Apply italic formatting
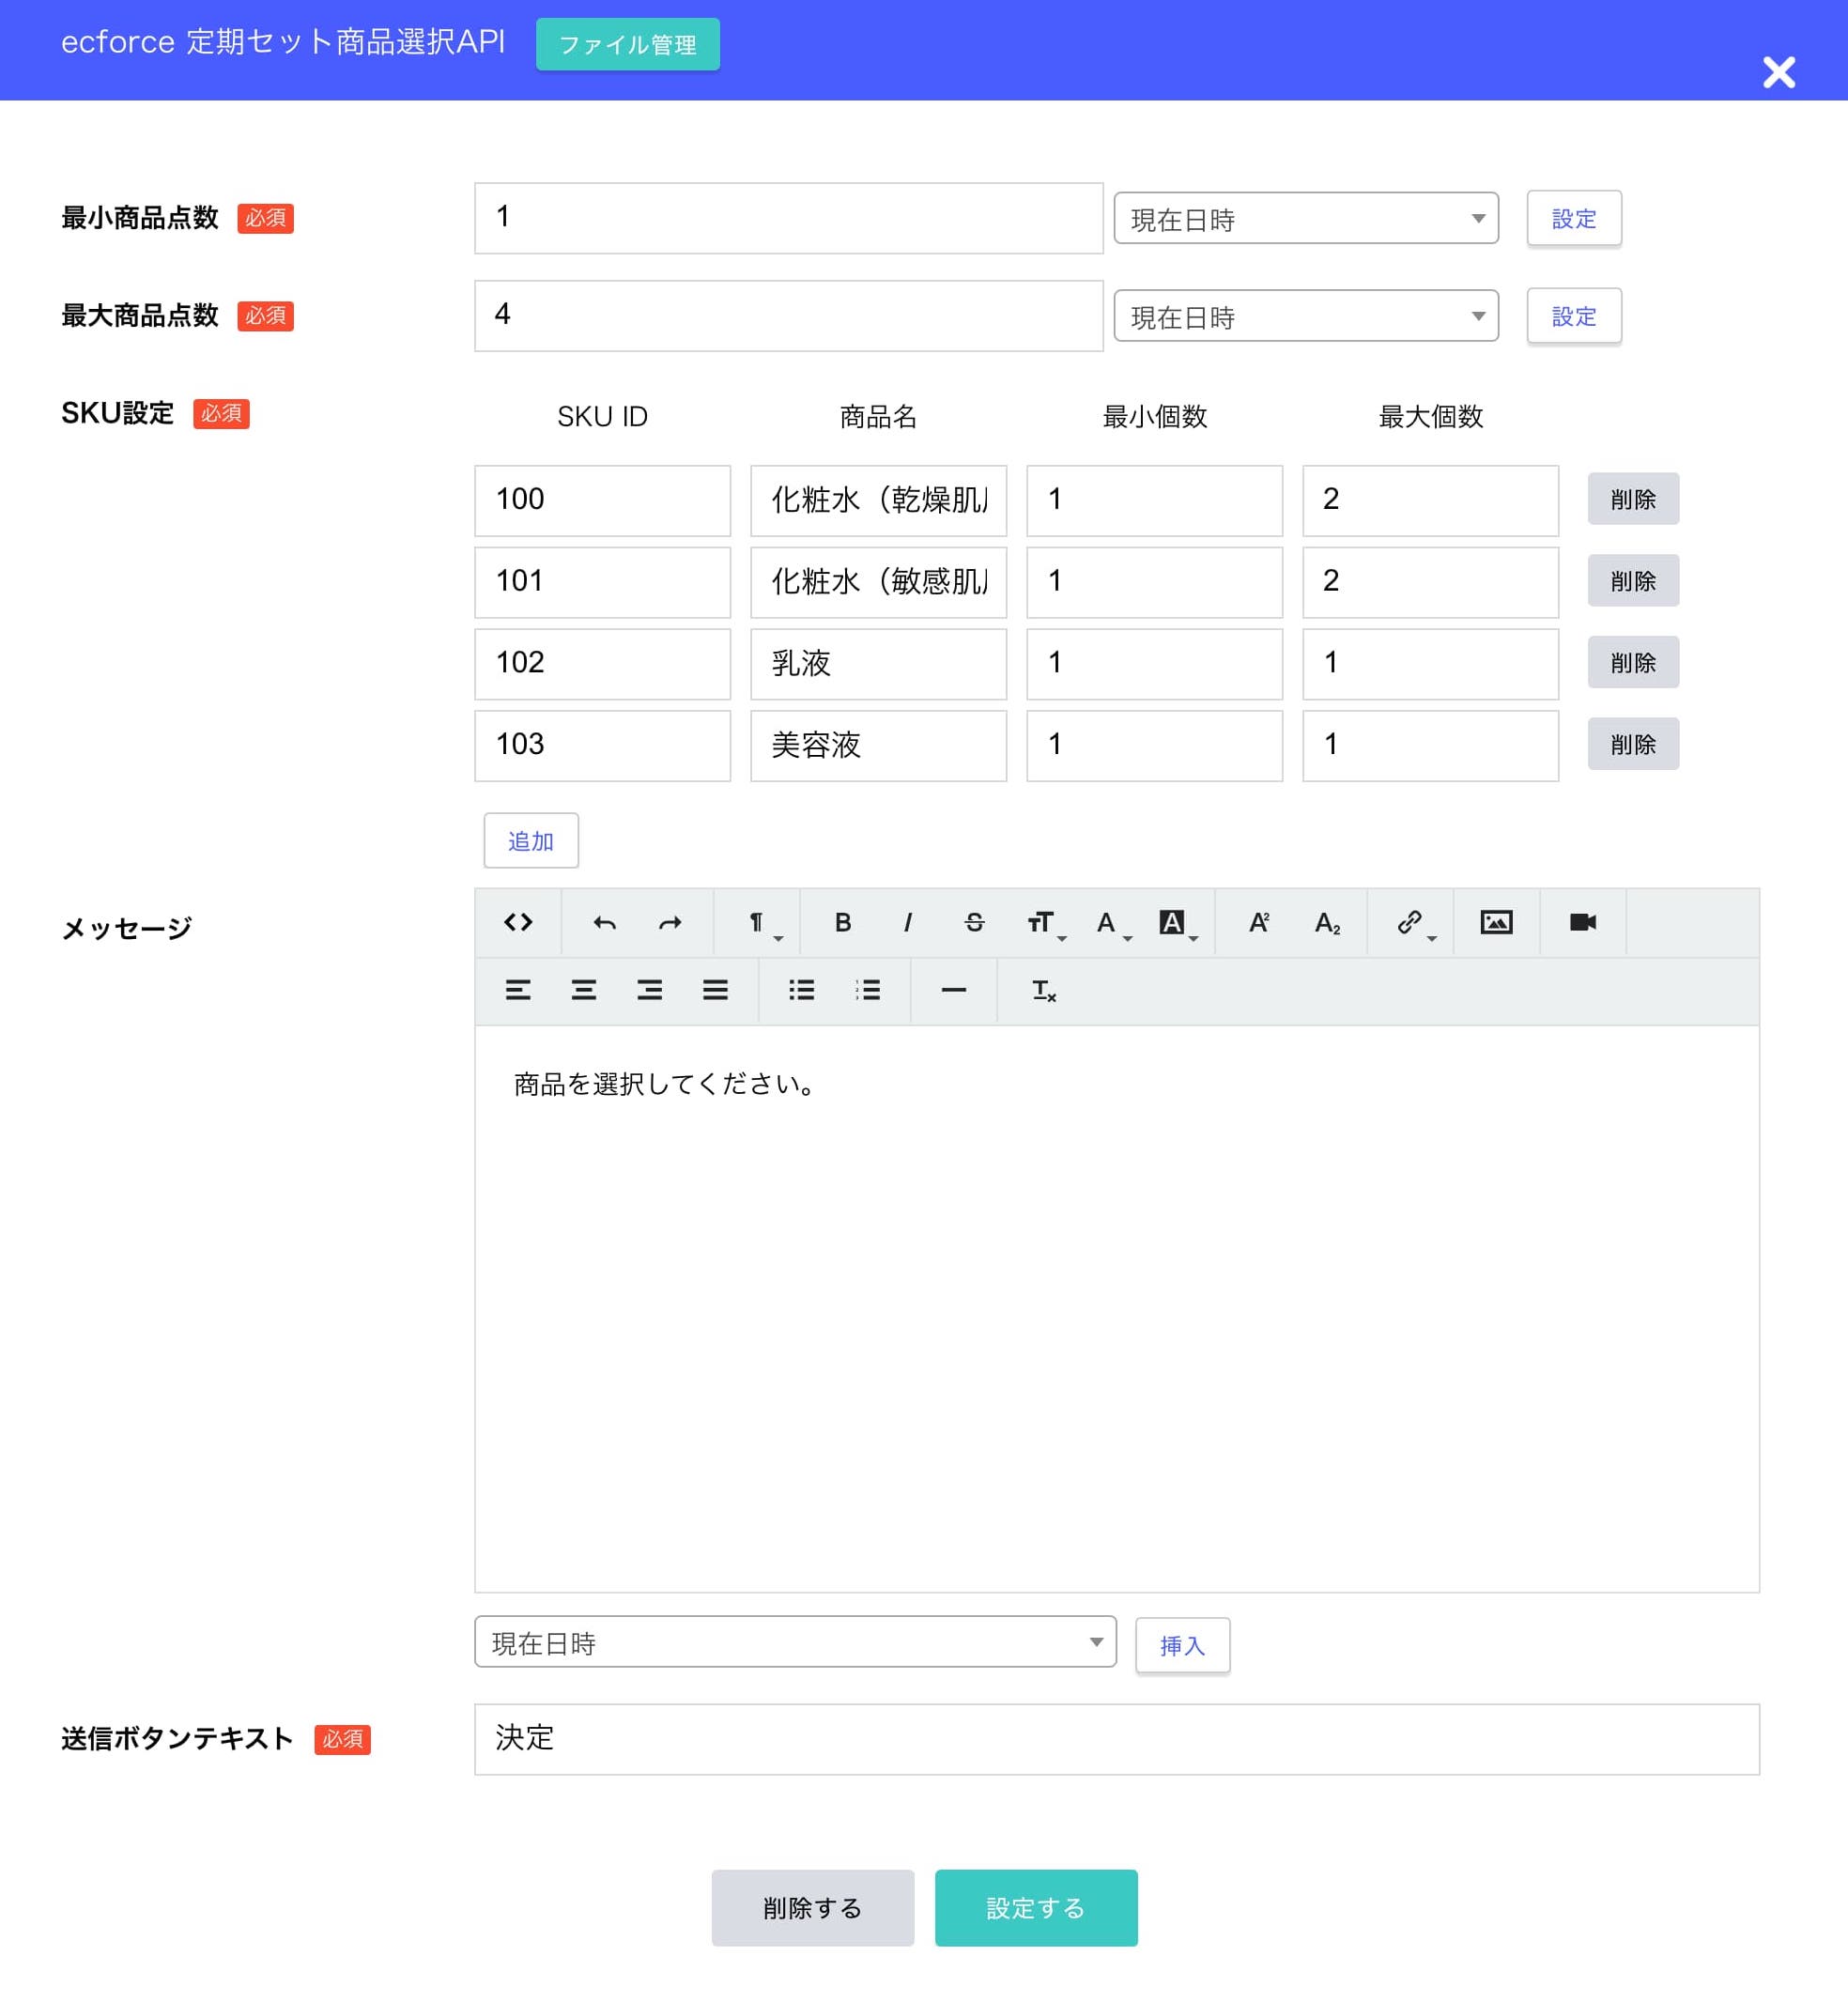 click(908, 922)
